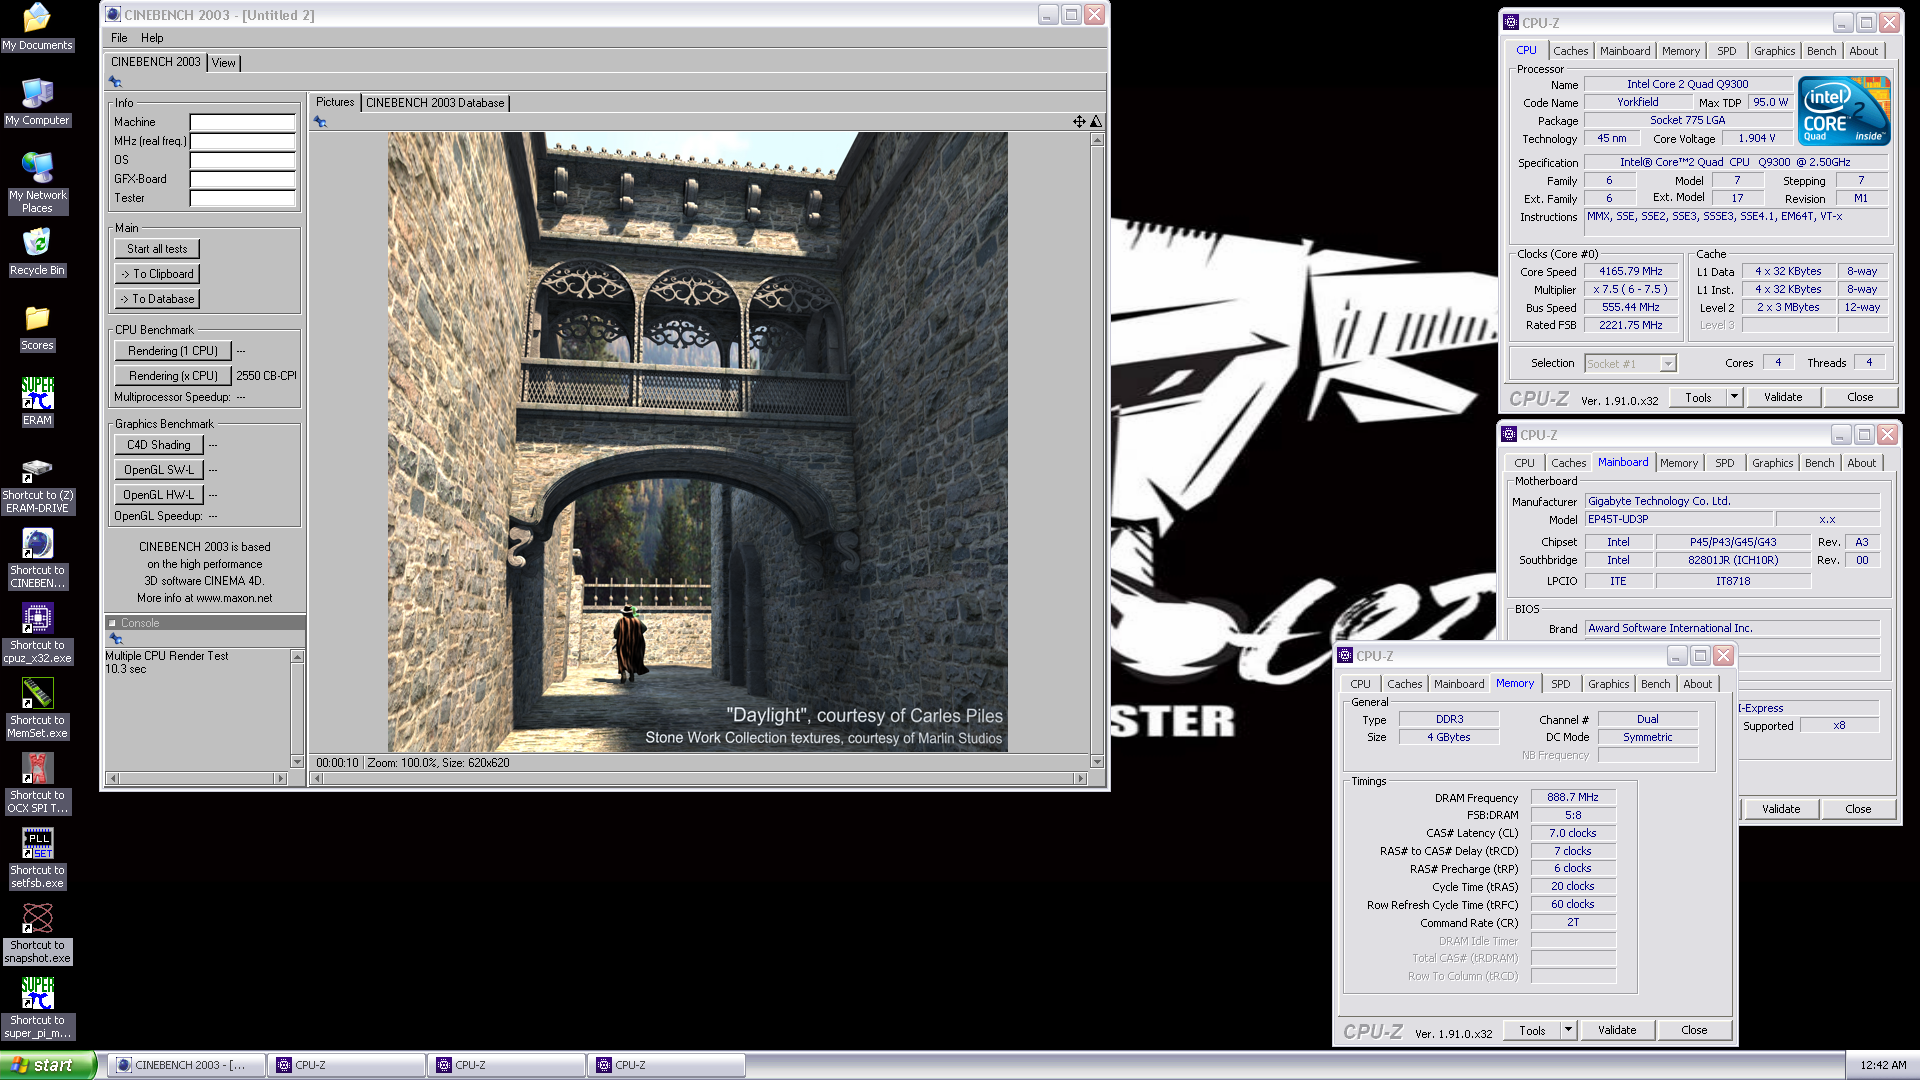Click Validate in Memory CPU-Z window

click(x=1616, y=1030)
